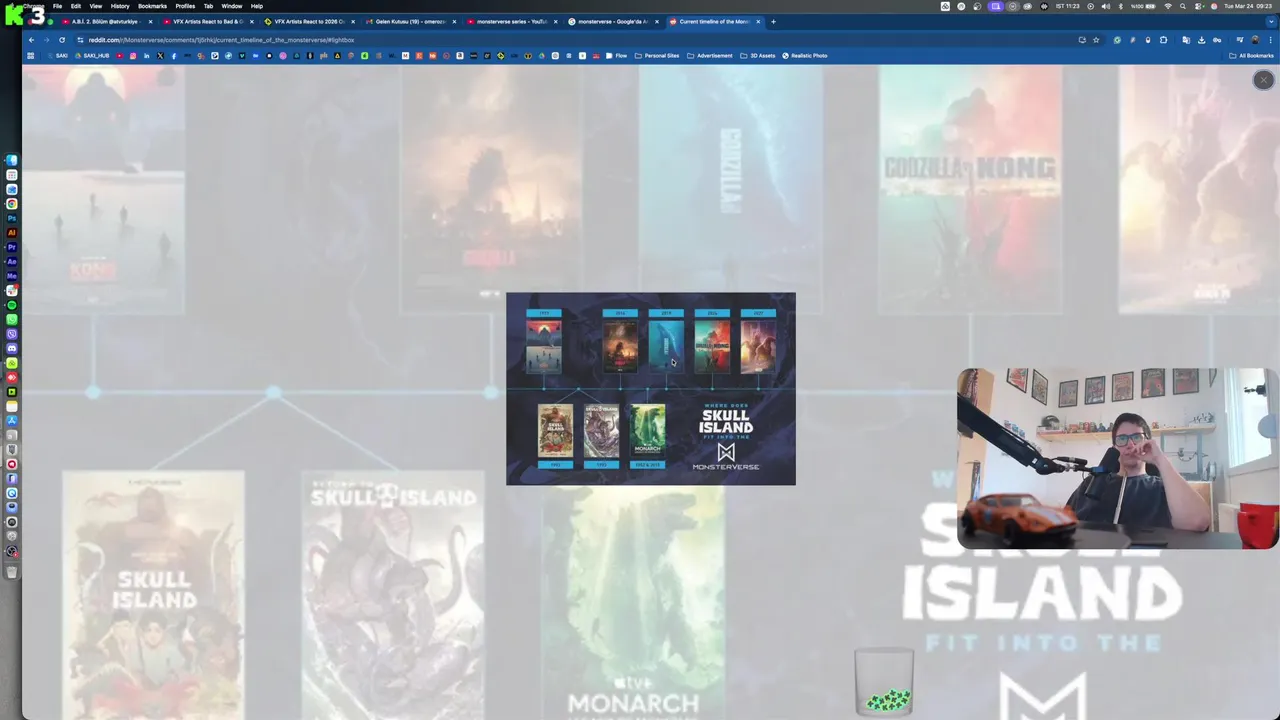Open the Extensions puzzle icon
The image size is (1280, 720).
point(1164,40)
